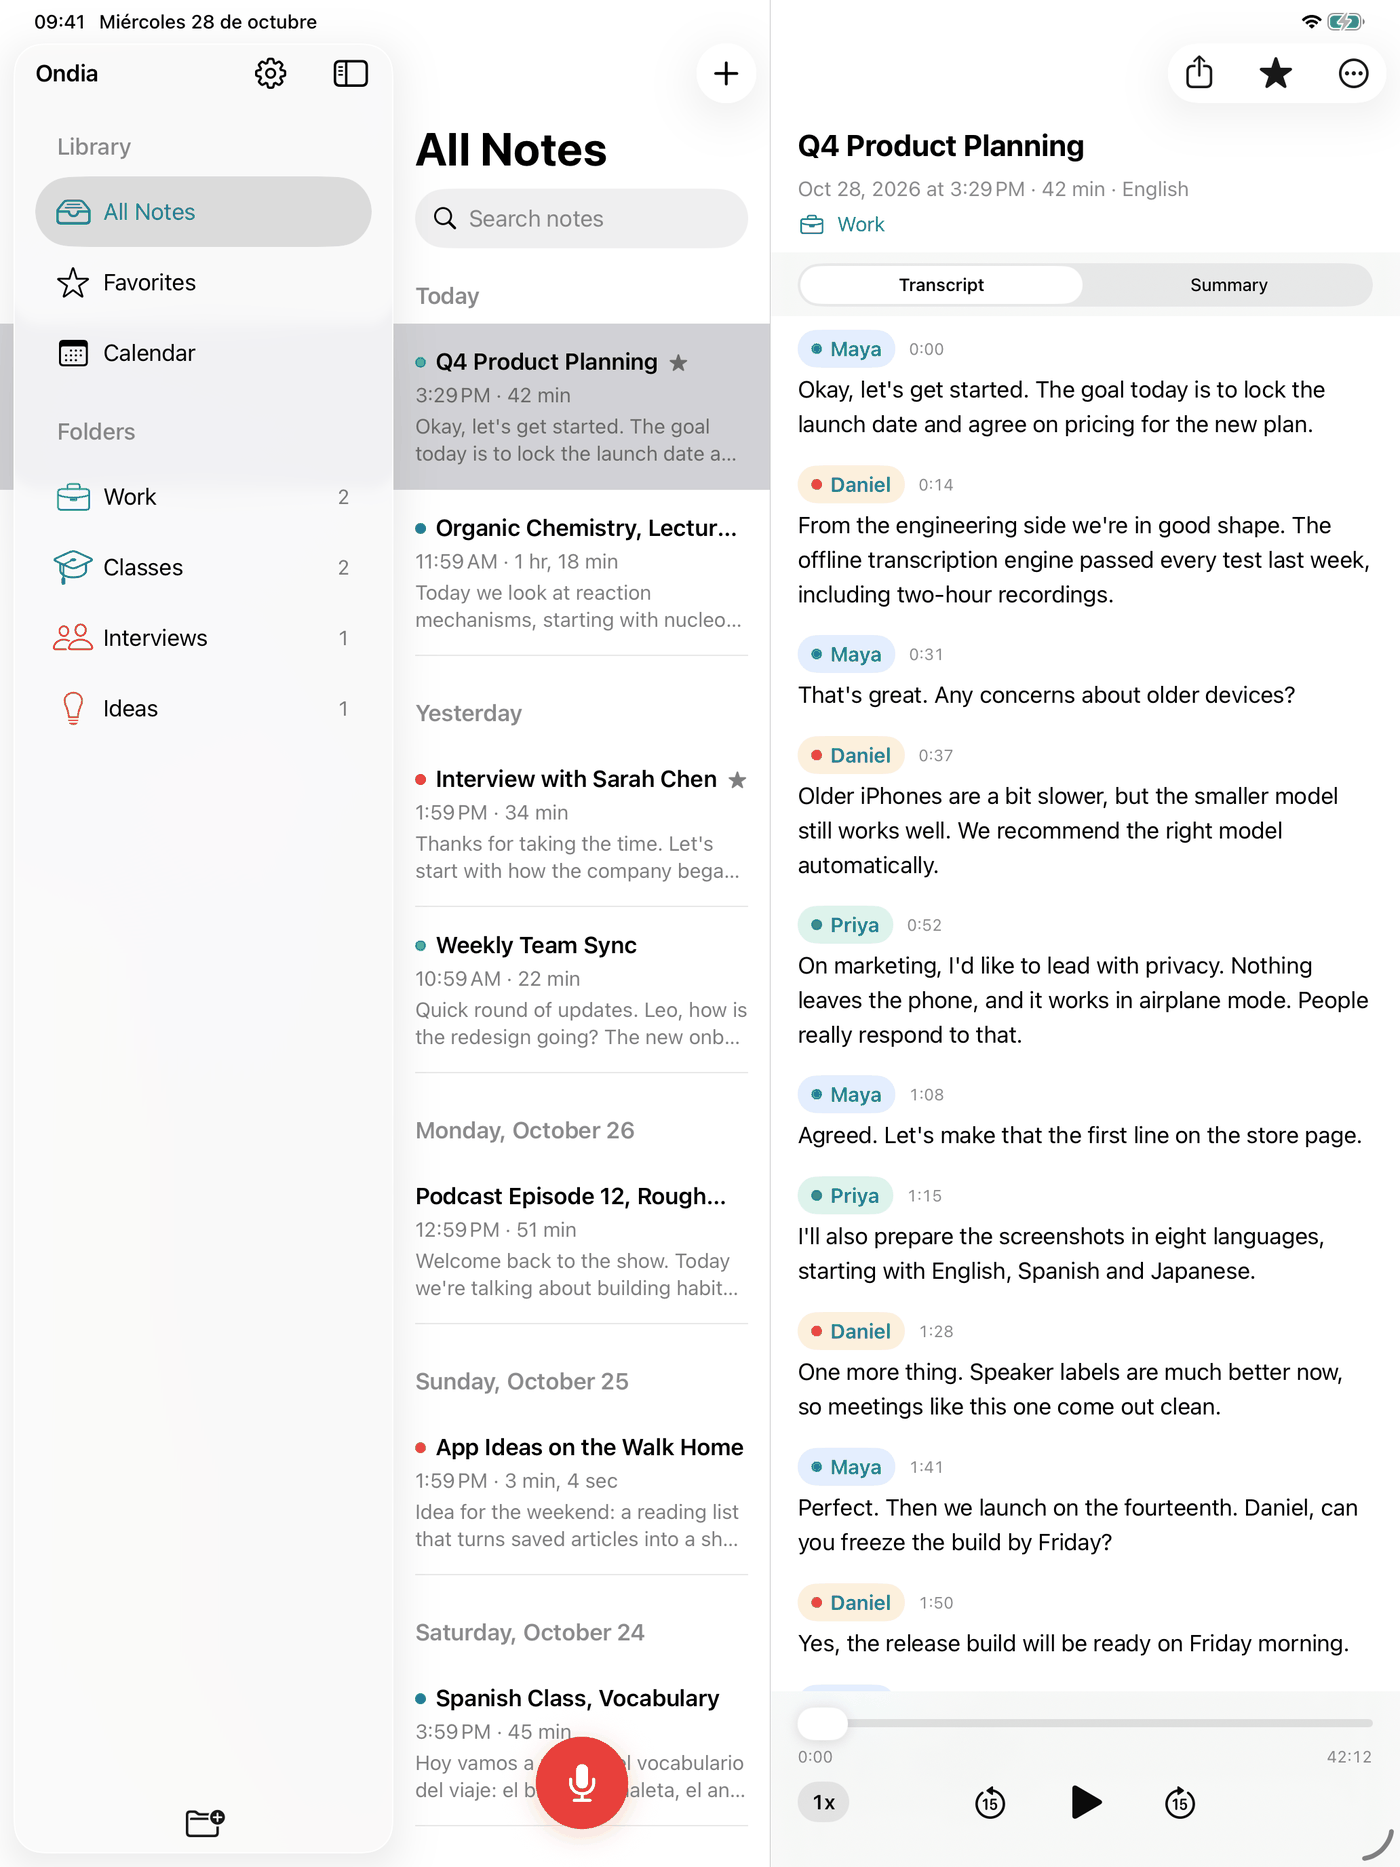This screenshot has width=1400, height=1867.
Task: Jump to the 1:28 timestamp
Action: 936,1332
